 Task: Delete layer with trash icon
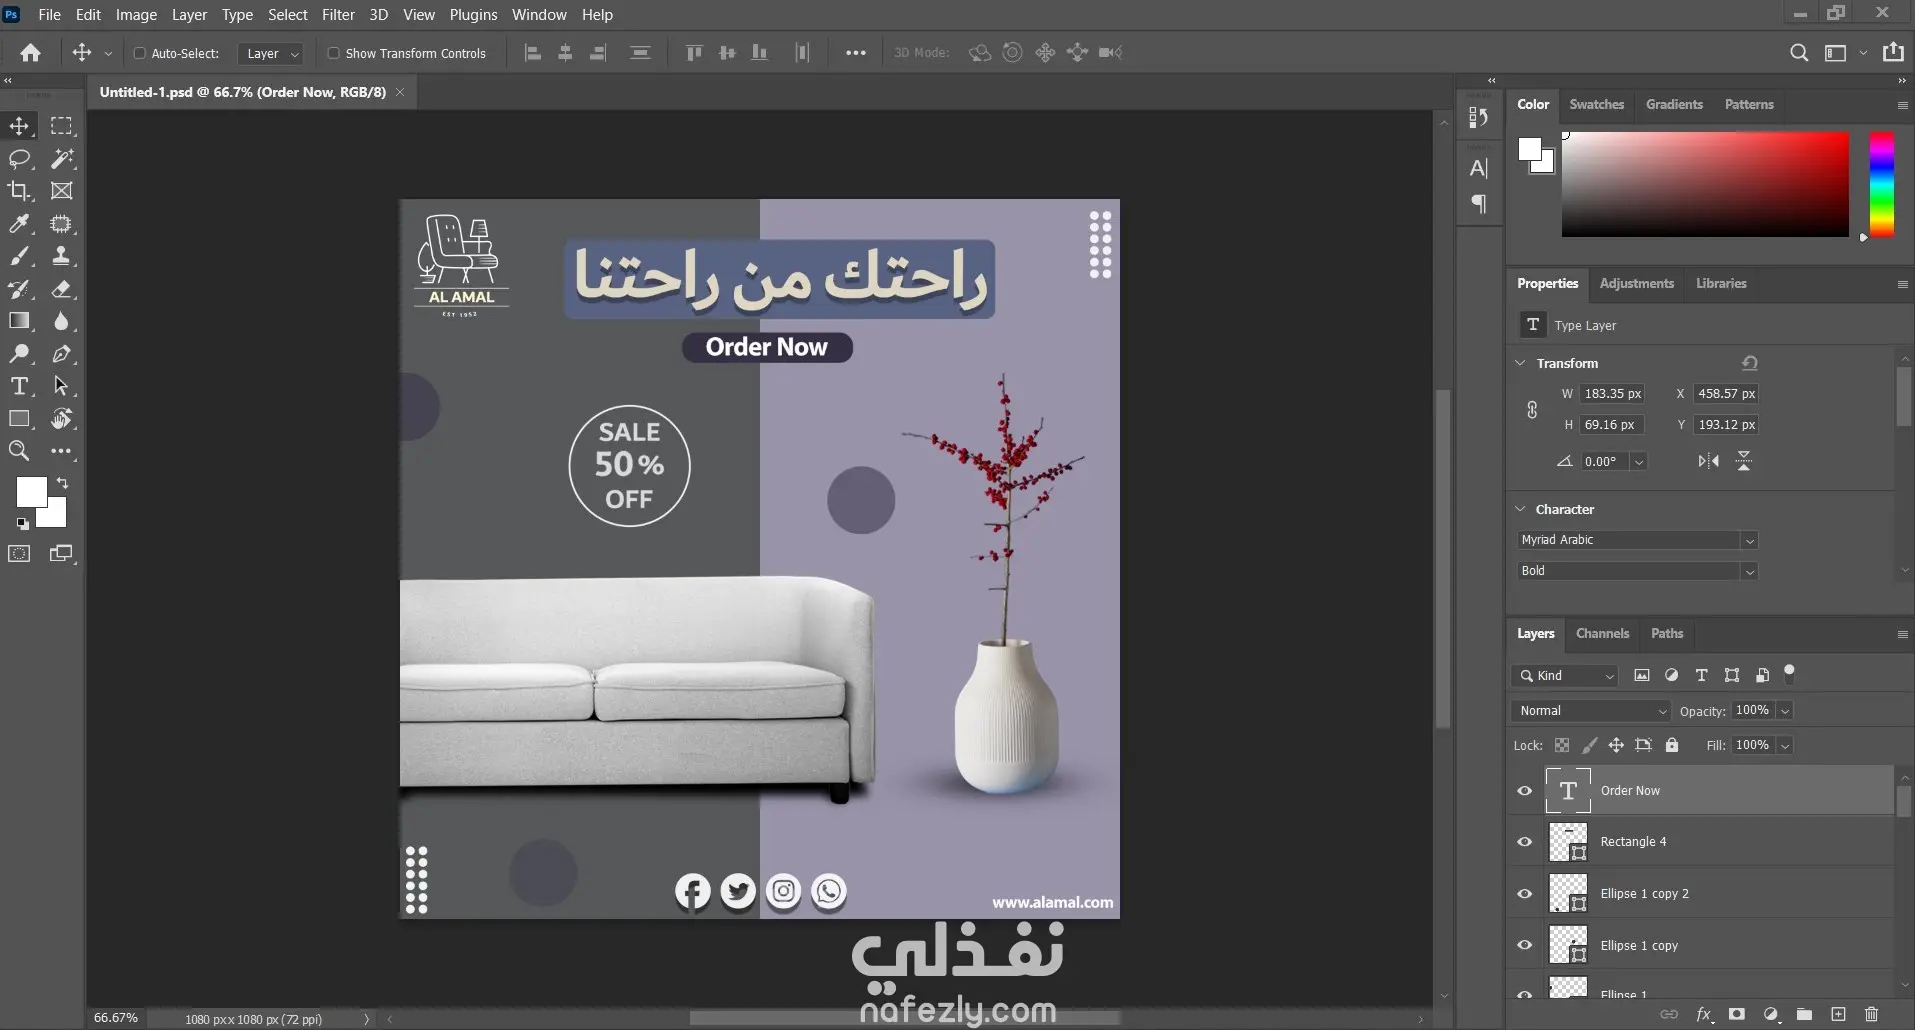[1872, 1014]
